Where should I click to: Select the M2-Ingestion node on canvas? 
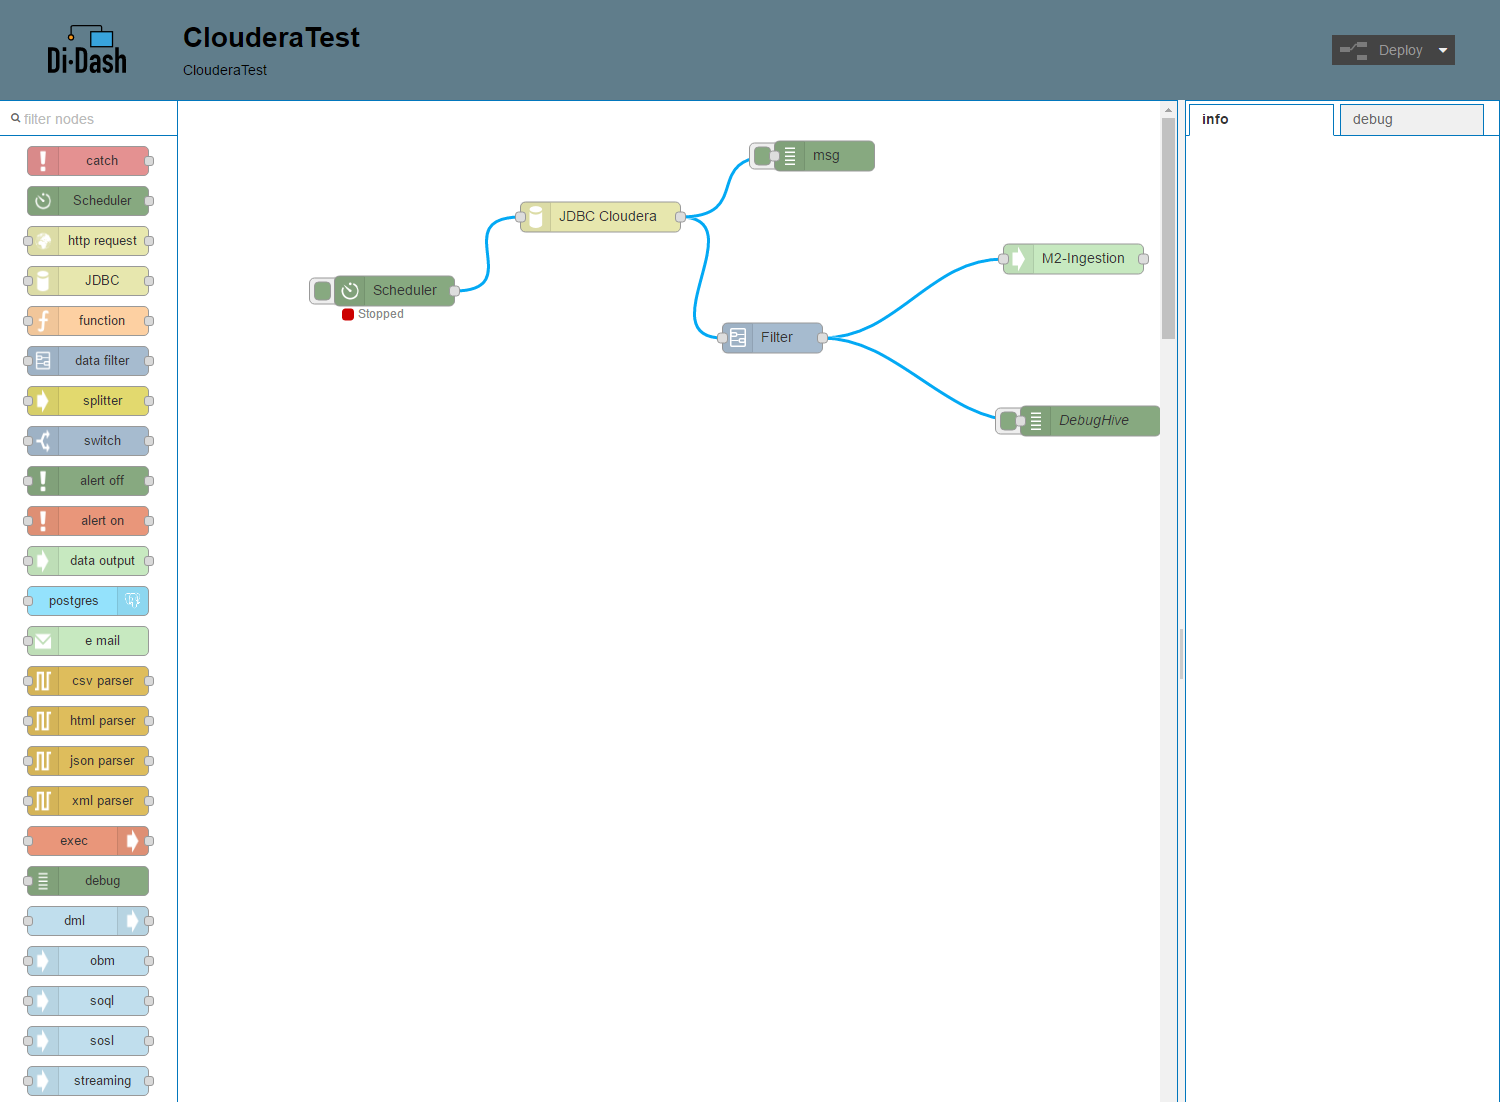pyautogui.click(x=1073, y=259)
